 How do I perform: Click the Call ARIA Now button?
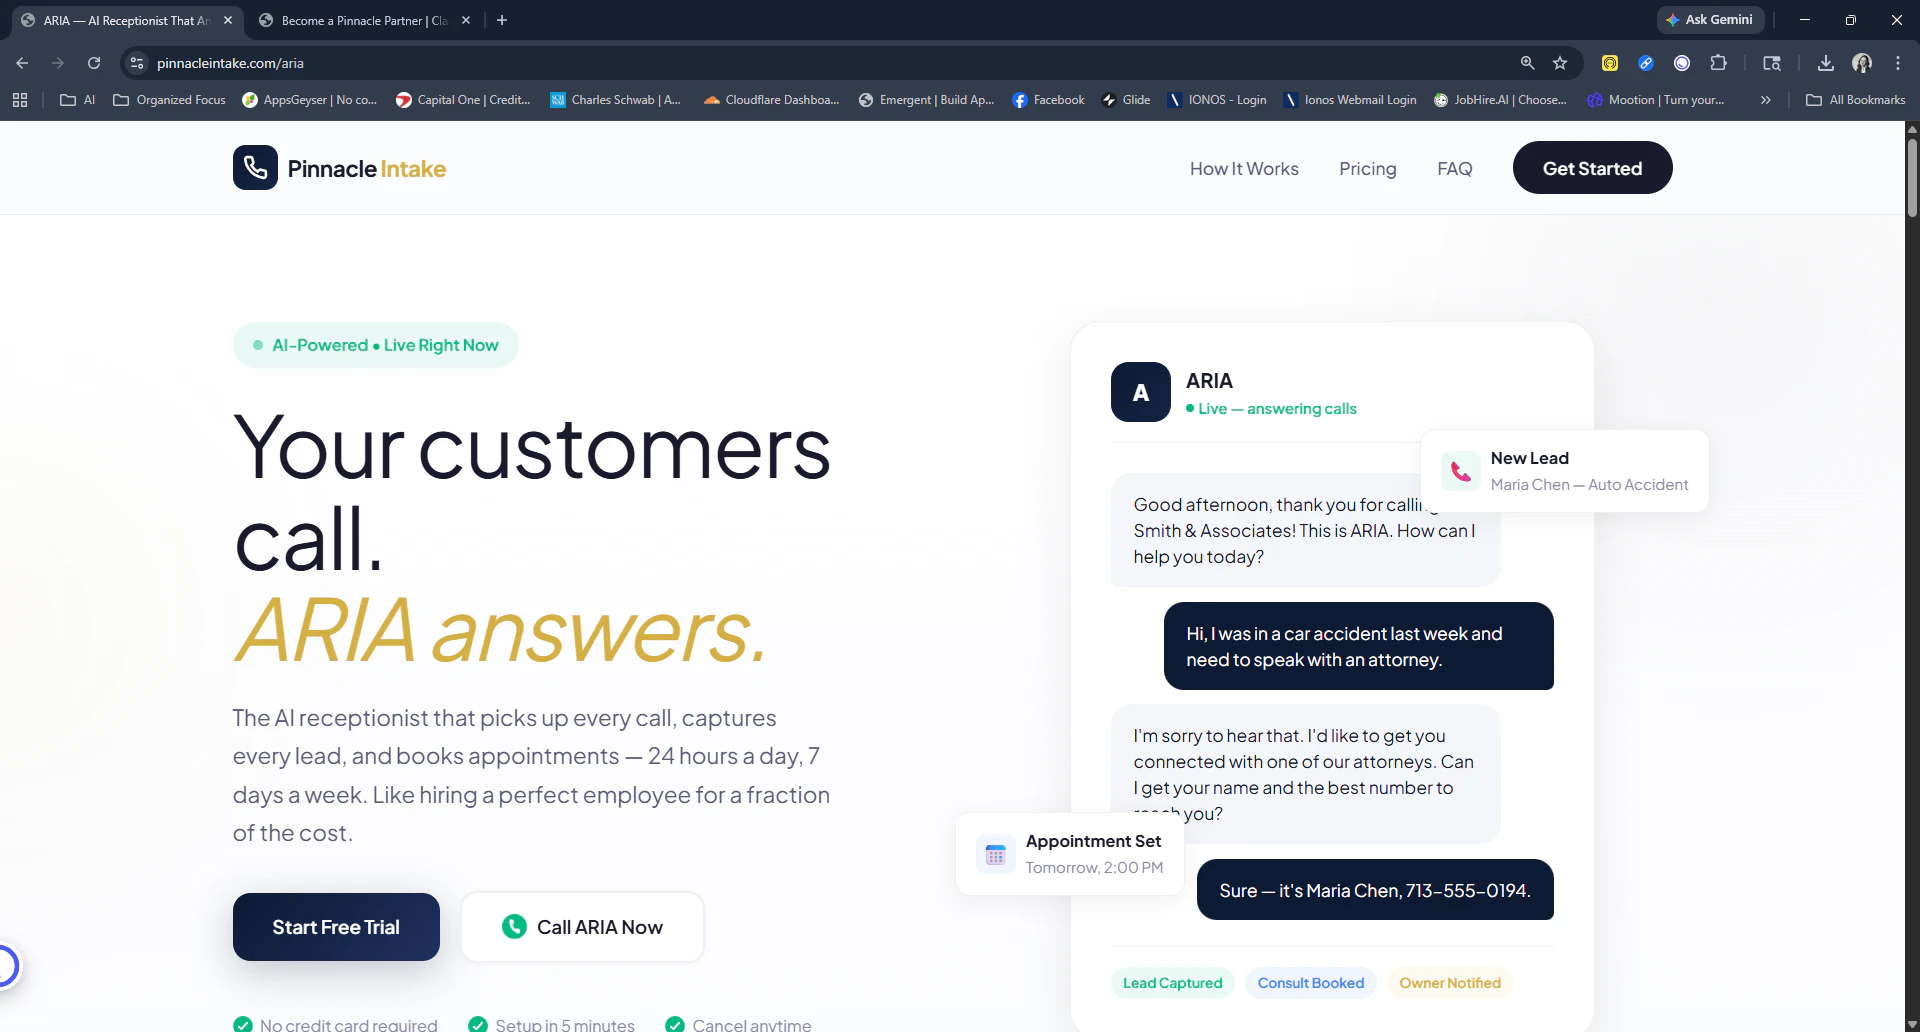pos(582,927)
